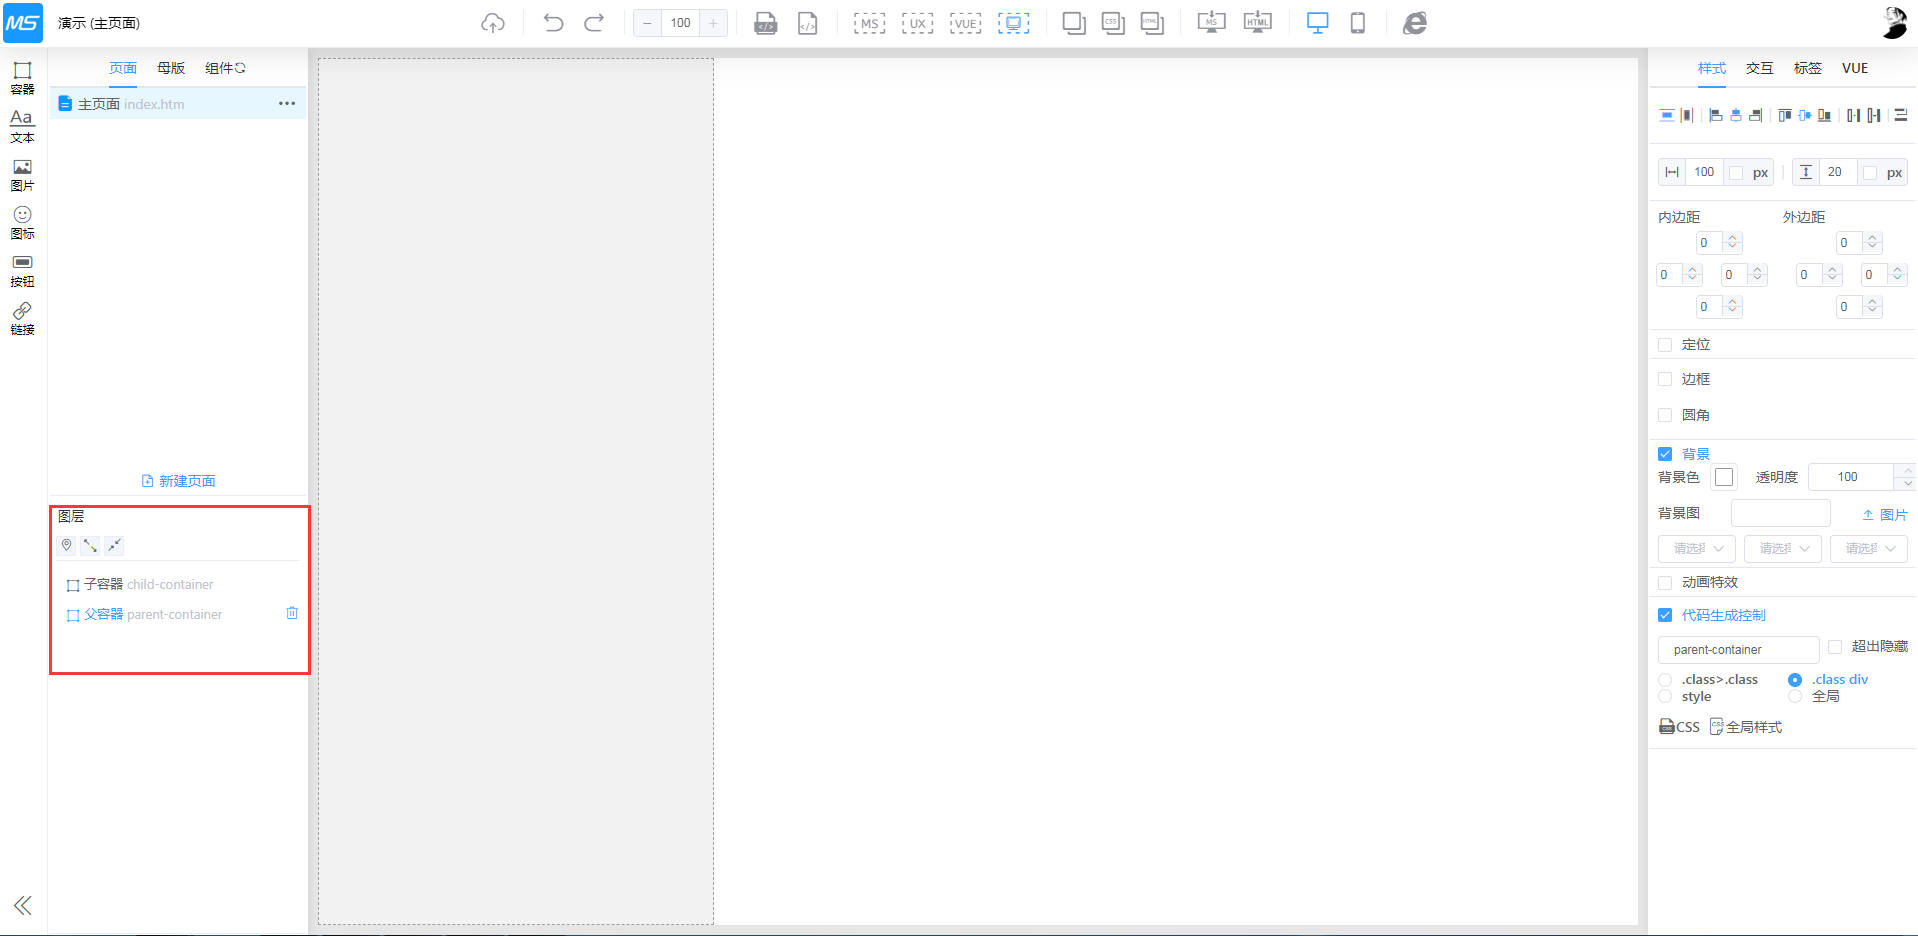
Task: Collapse the left sidebar panel
Action: point(22,905)
